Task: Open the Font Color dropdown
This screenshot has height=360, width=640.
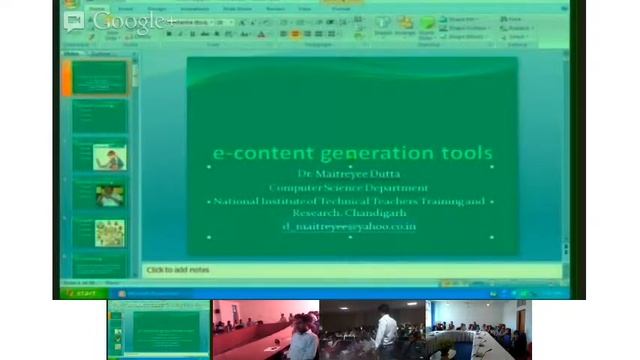Action: click(262, 34)
